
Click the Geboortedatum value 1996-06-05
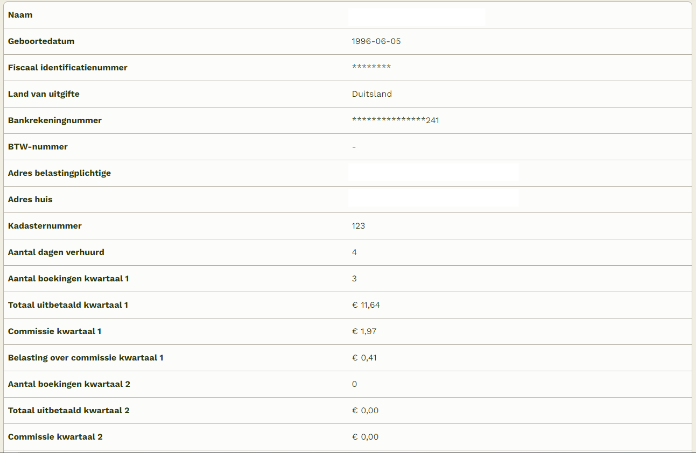pyautogui.click(x=376, y=41)
